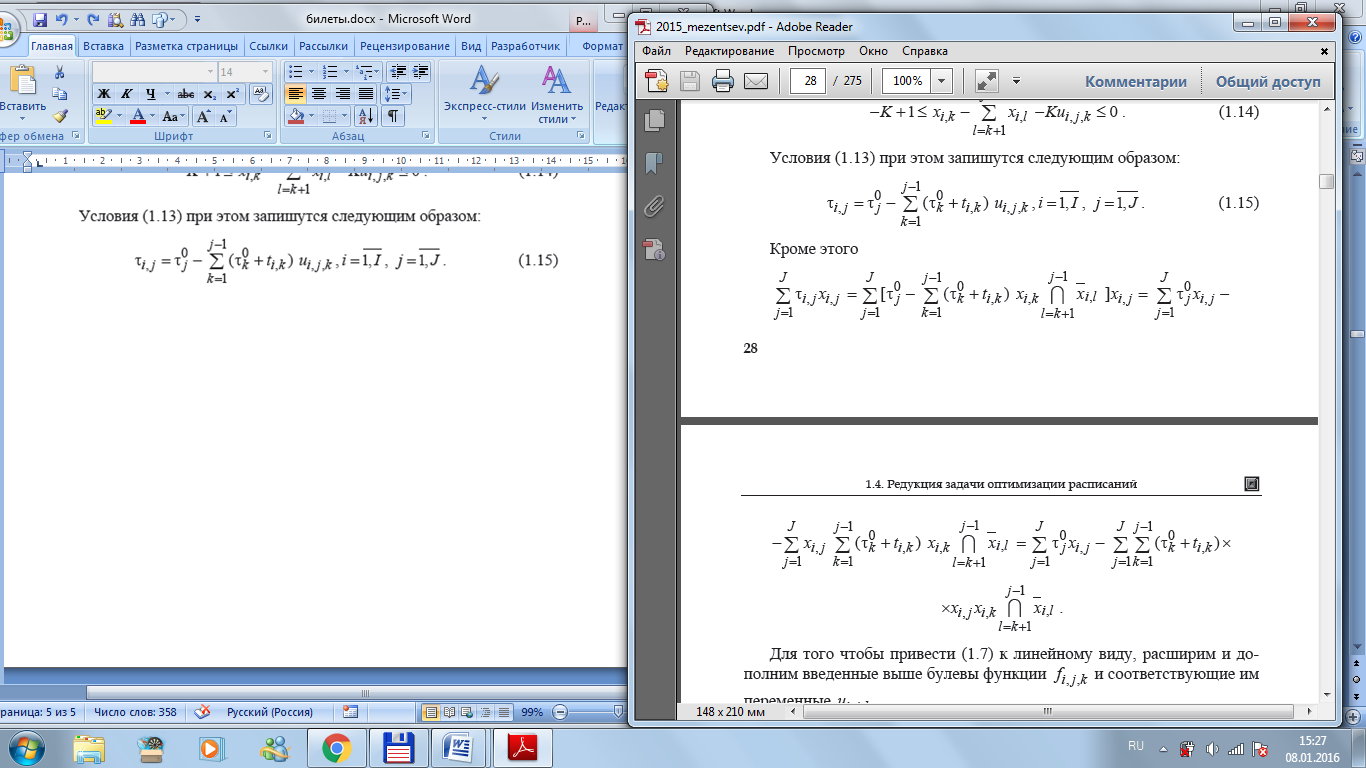Select font color red A swatch

tap(137, 116)
